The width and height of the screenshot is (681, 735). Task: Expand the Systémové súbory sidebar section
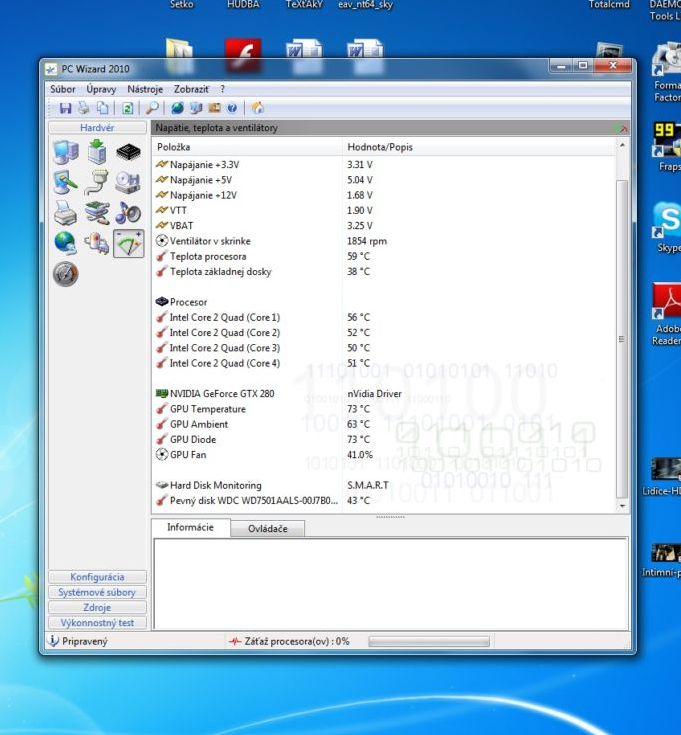coord(97,592)
